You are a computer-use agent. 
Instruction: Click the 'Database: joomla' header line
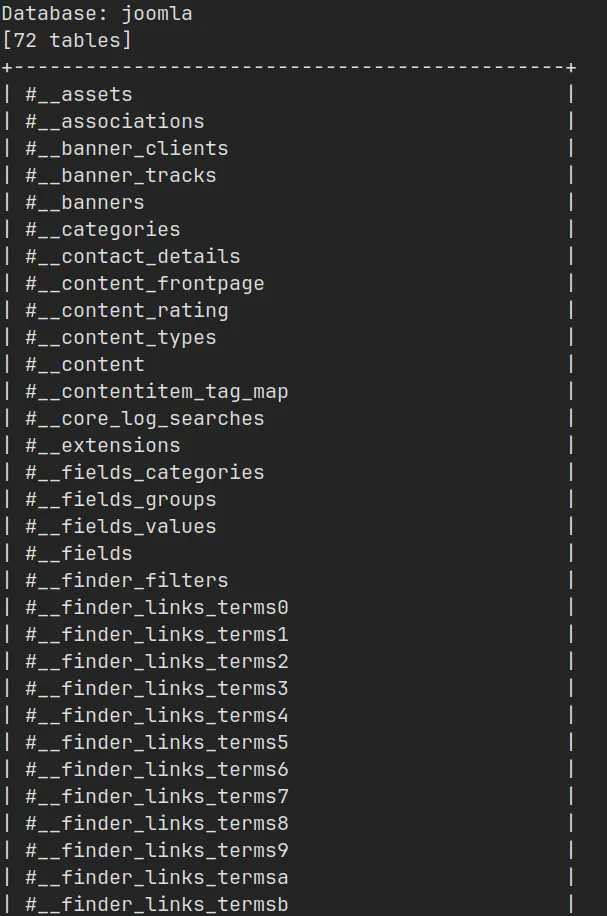tap(98, 14)
